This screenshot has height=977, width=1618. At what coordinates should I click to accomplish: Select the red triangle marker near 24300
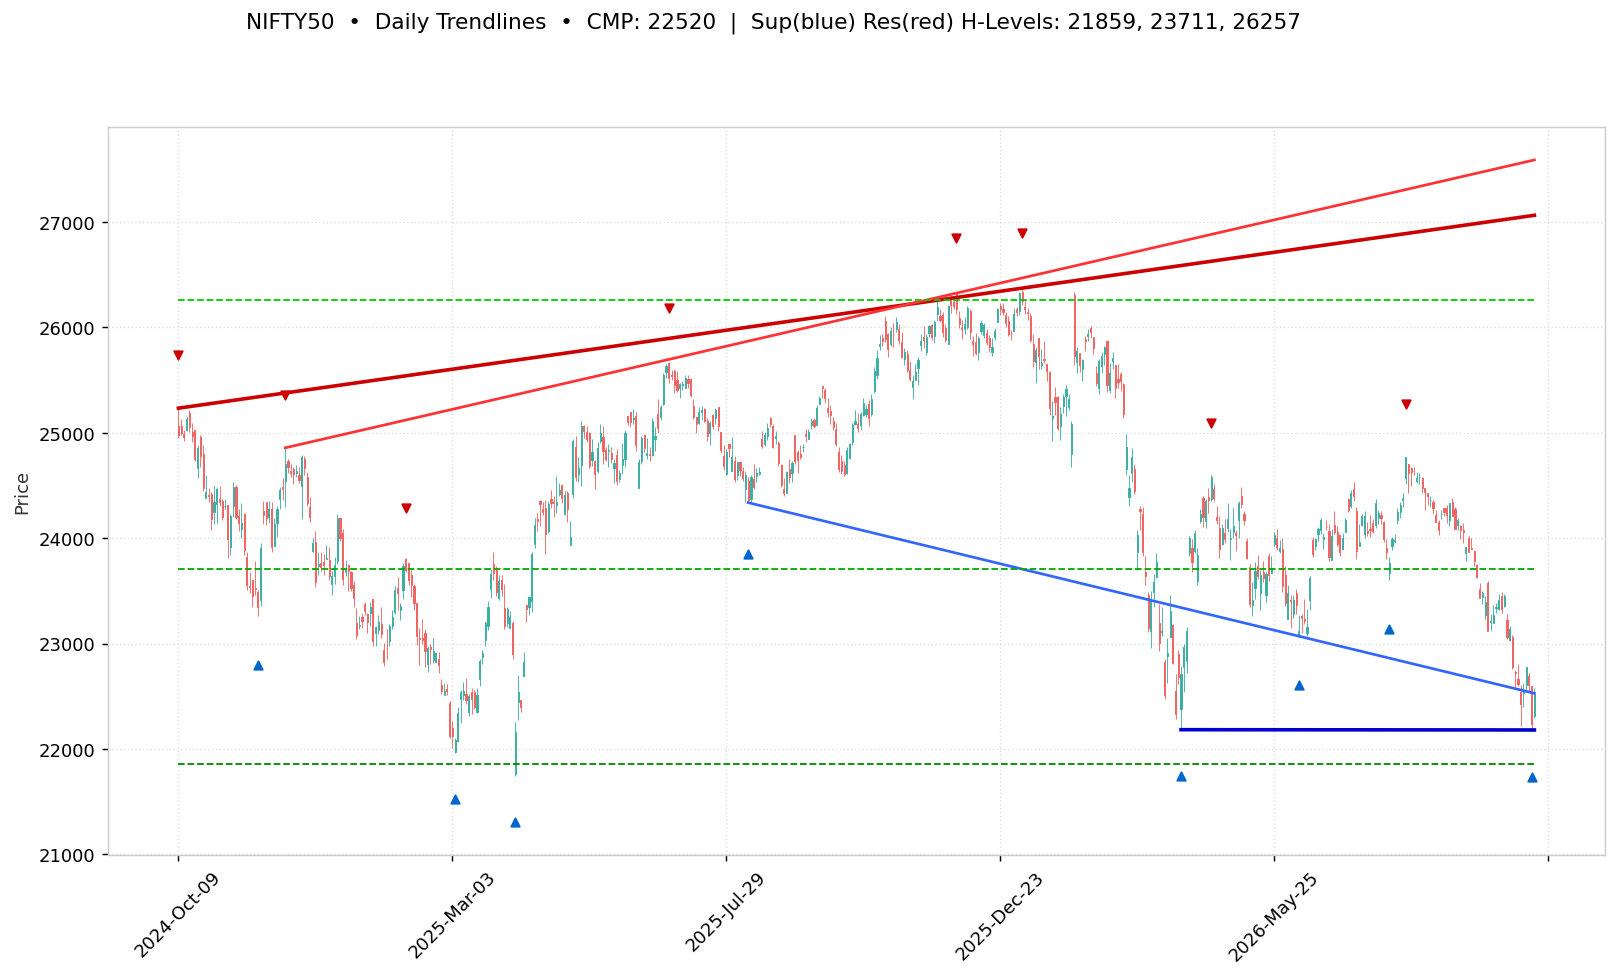click(x=406, y=508)
